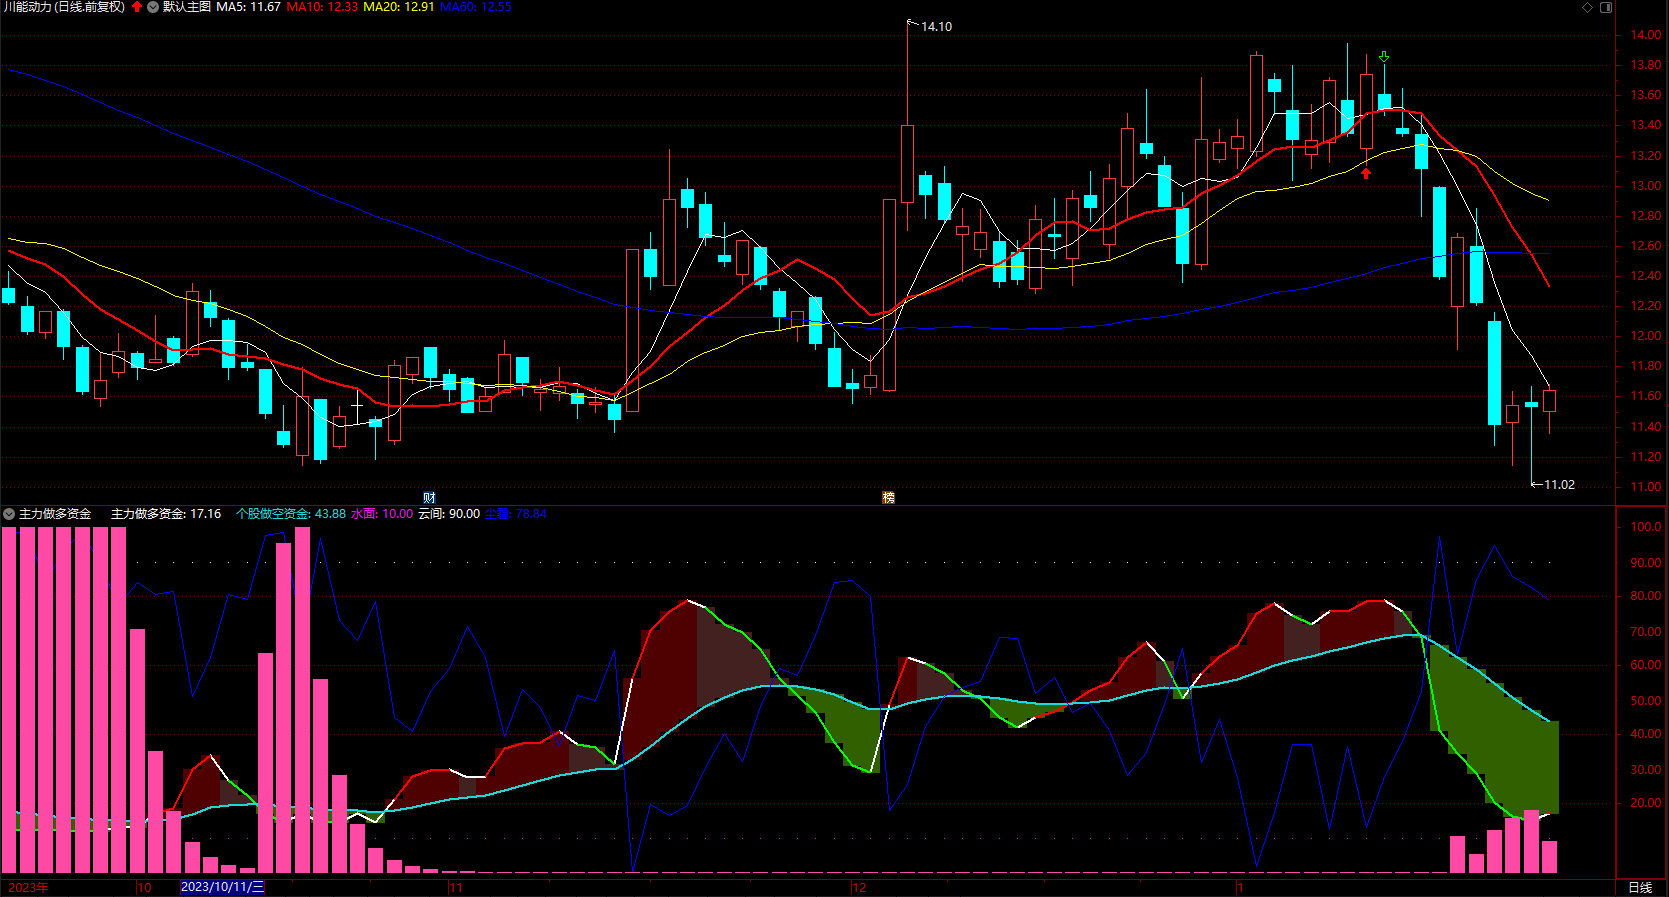Click the red up-arrow buy signal
Image resolution: width=1669 pixels, height=897 pixels.
(1366, 173)
